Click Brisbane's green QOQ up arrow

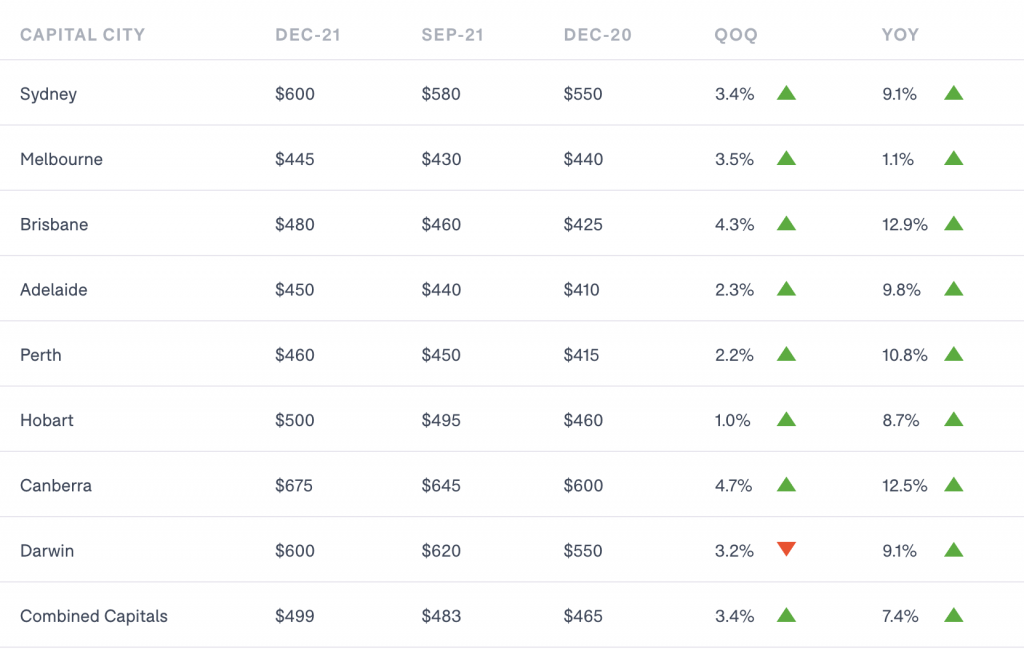[786, 224]
